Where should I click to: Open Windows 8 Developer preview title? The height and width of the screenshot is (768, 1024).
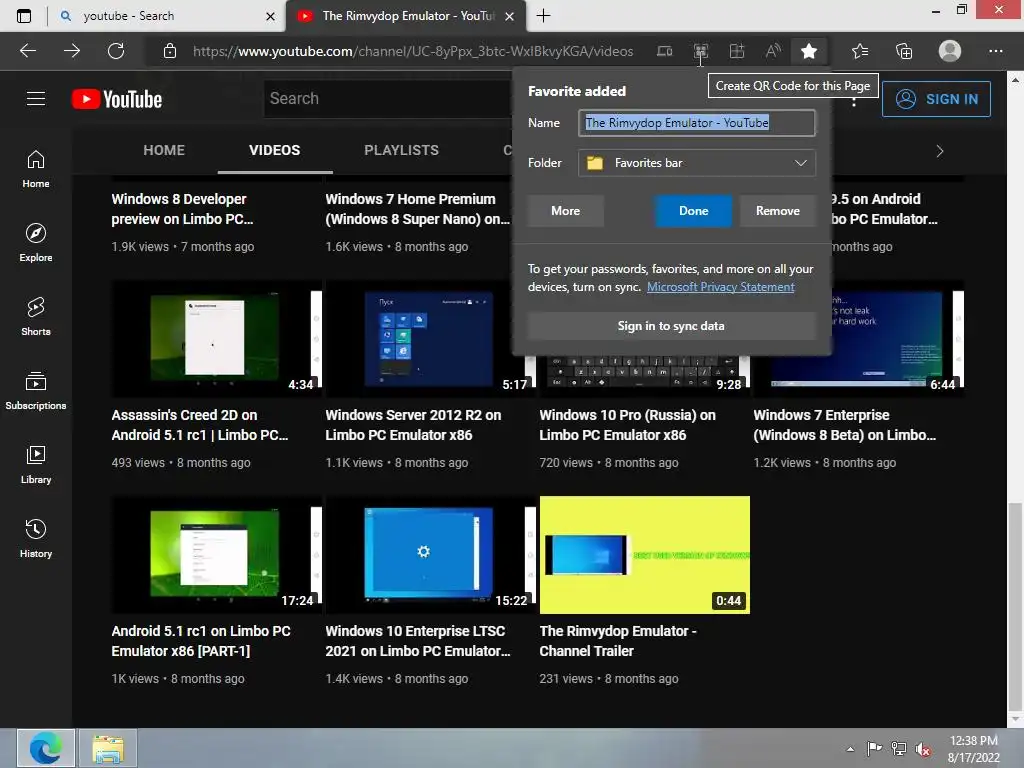tap(182, 209)
